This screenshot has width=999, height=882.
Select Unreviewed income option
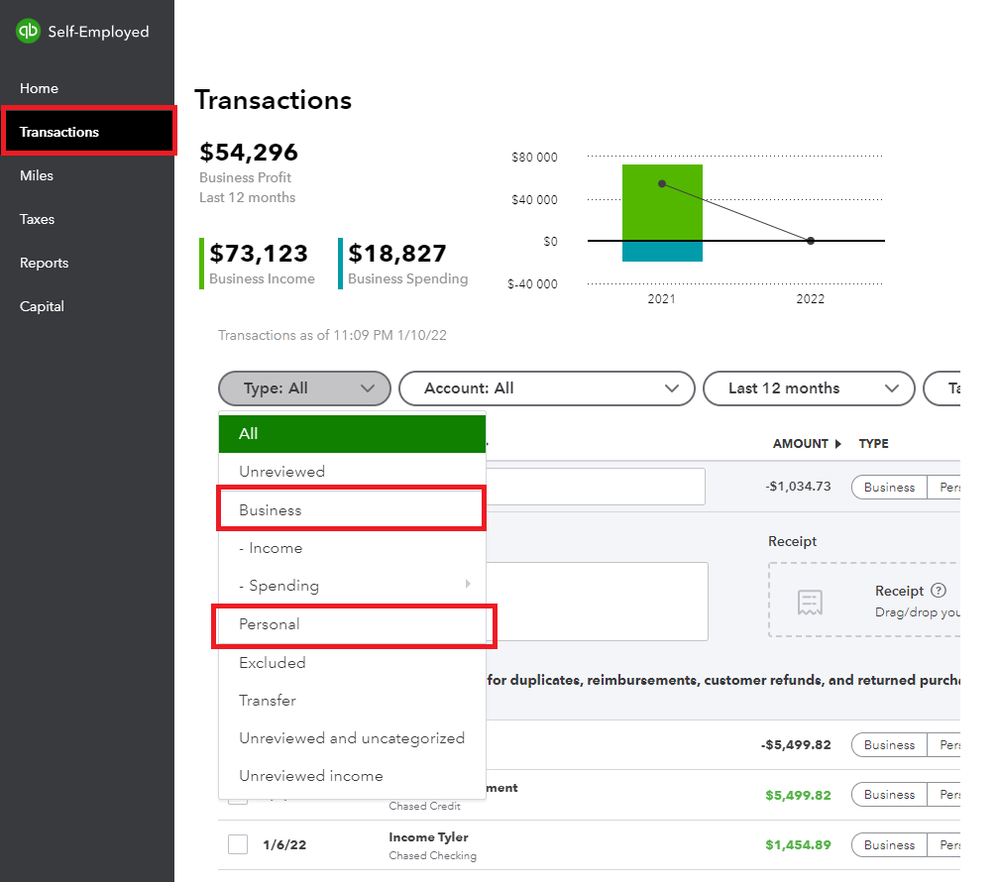pyautogui.click(x=352, y=776)
